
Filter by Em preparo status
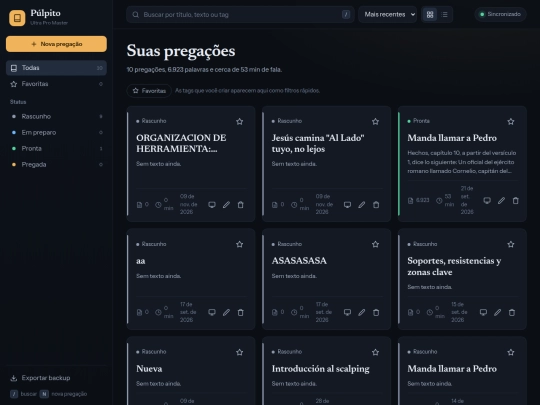(56, 133)
